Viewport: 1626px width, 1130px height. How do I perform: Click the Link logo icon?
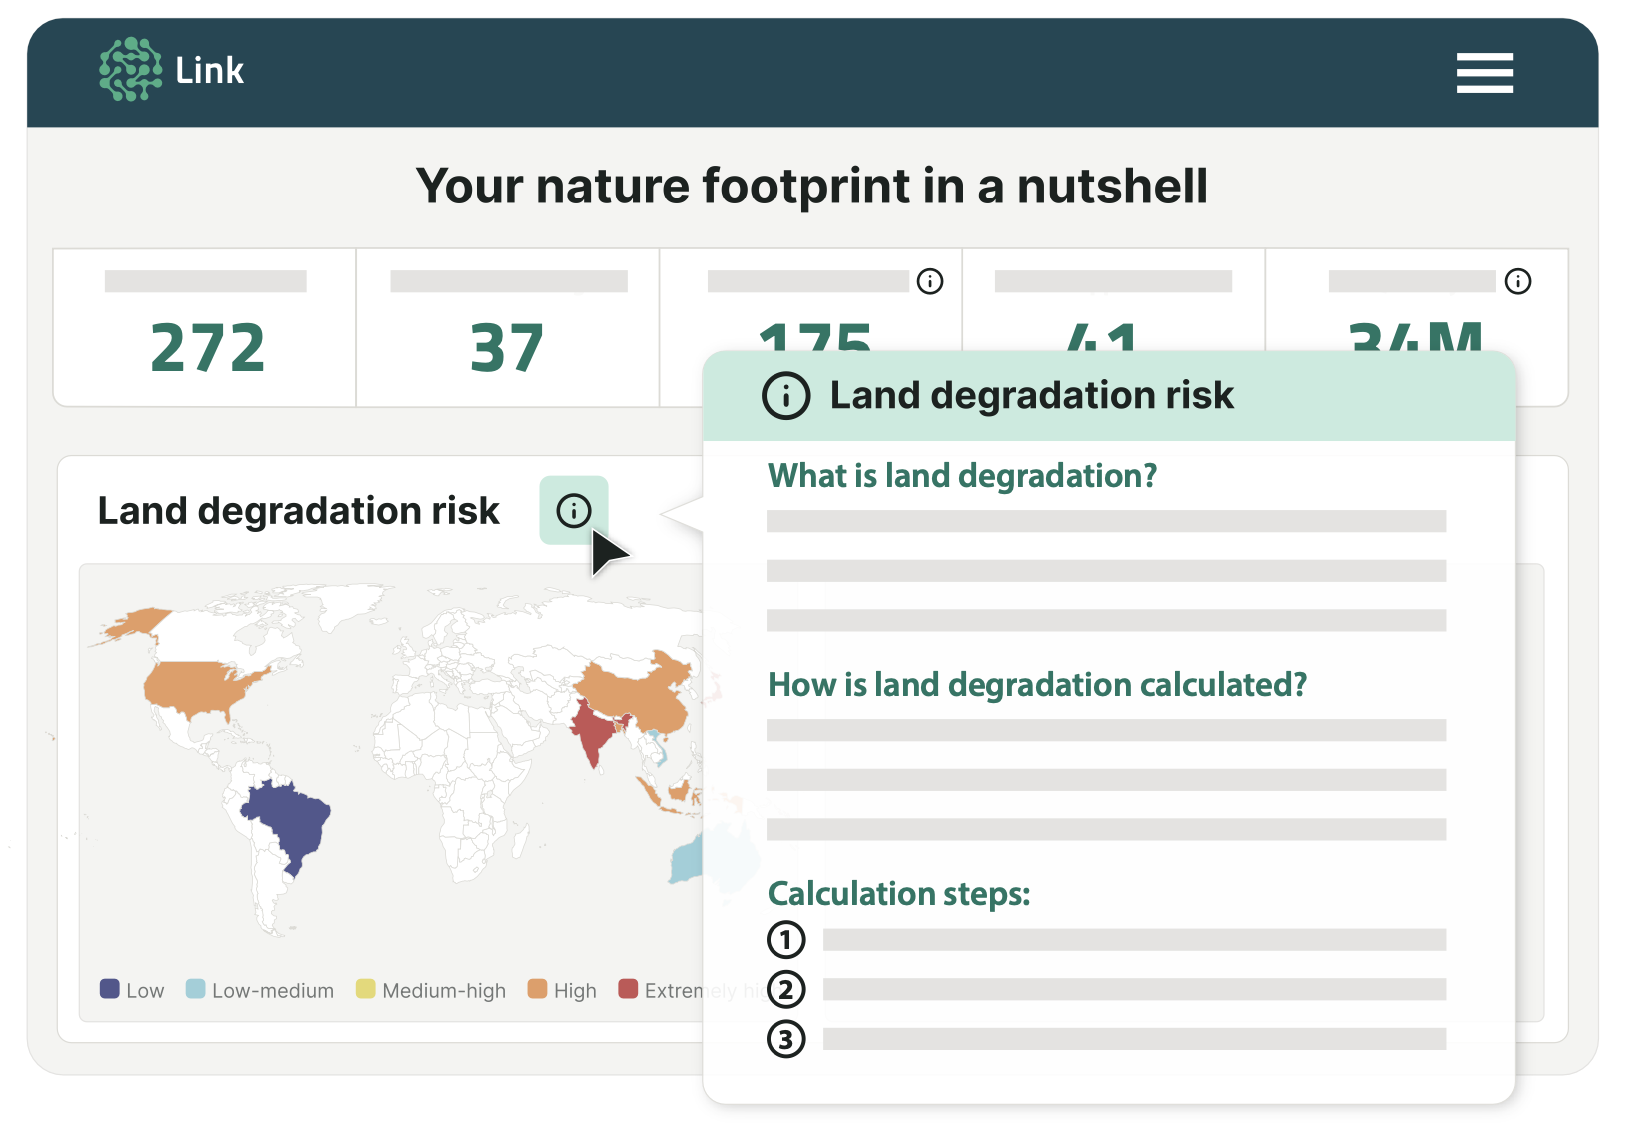(131, 69)
